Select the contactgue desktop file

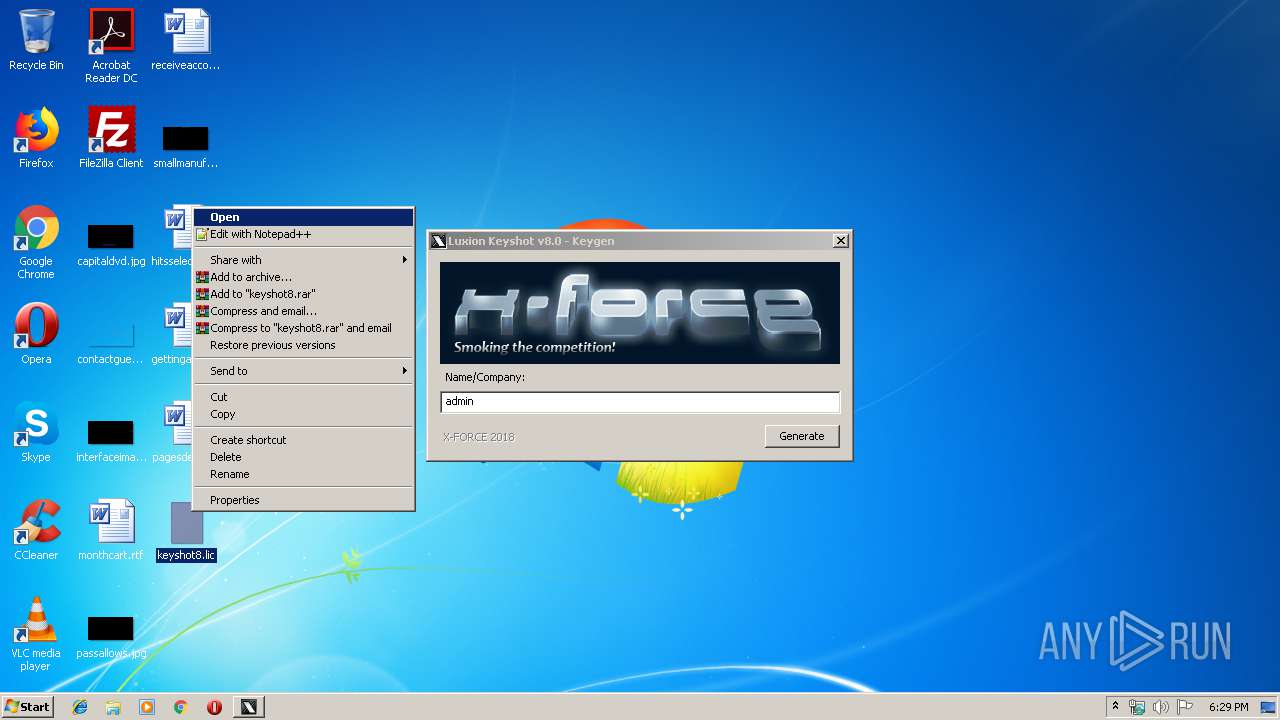tap(111, 343)
